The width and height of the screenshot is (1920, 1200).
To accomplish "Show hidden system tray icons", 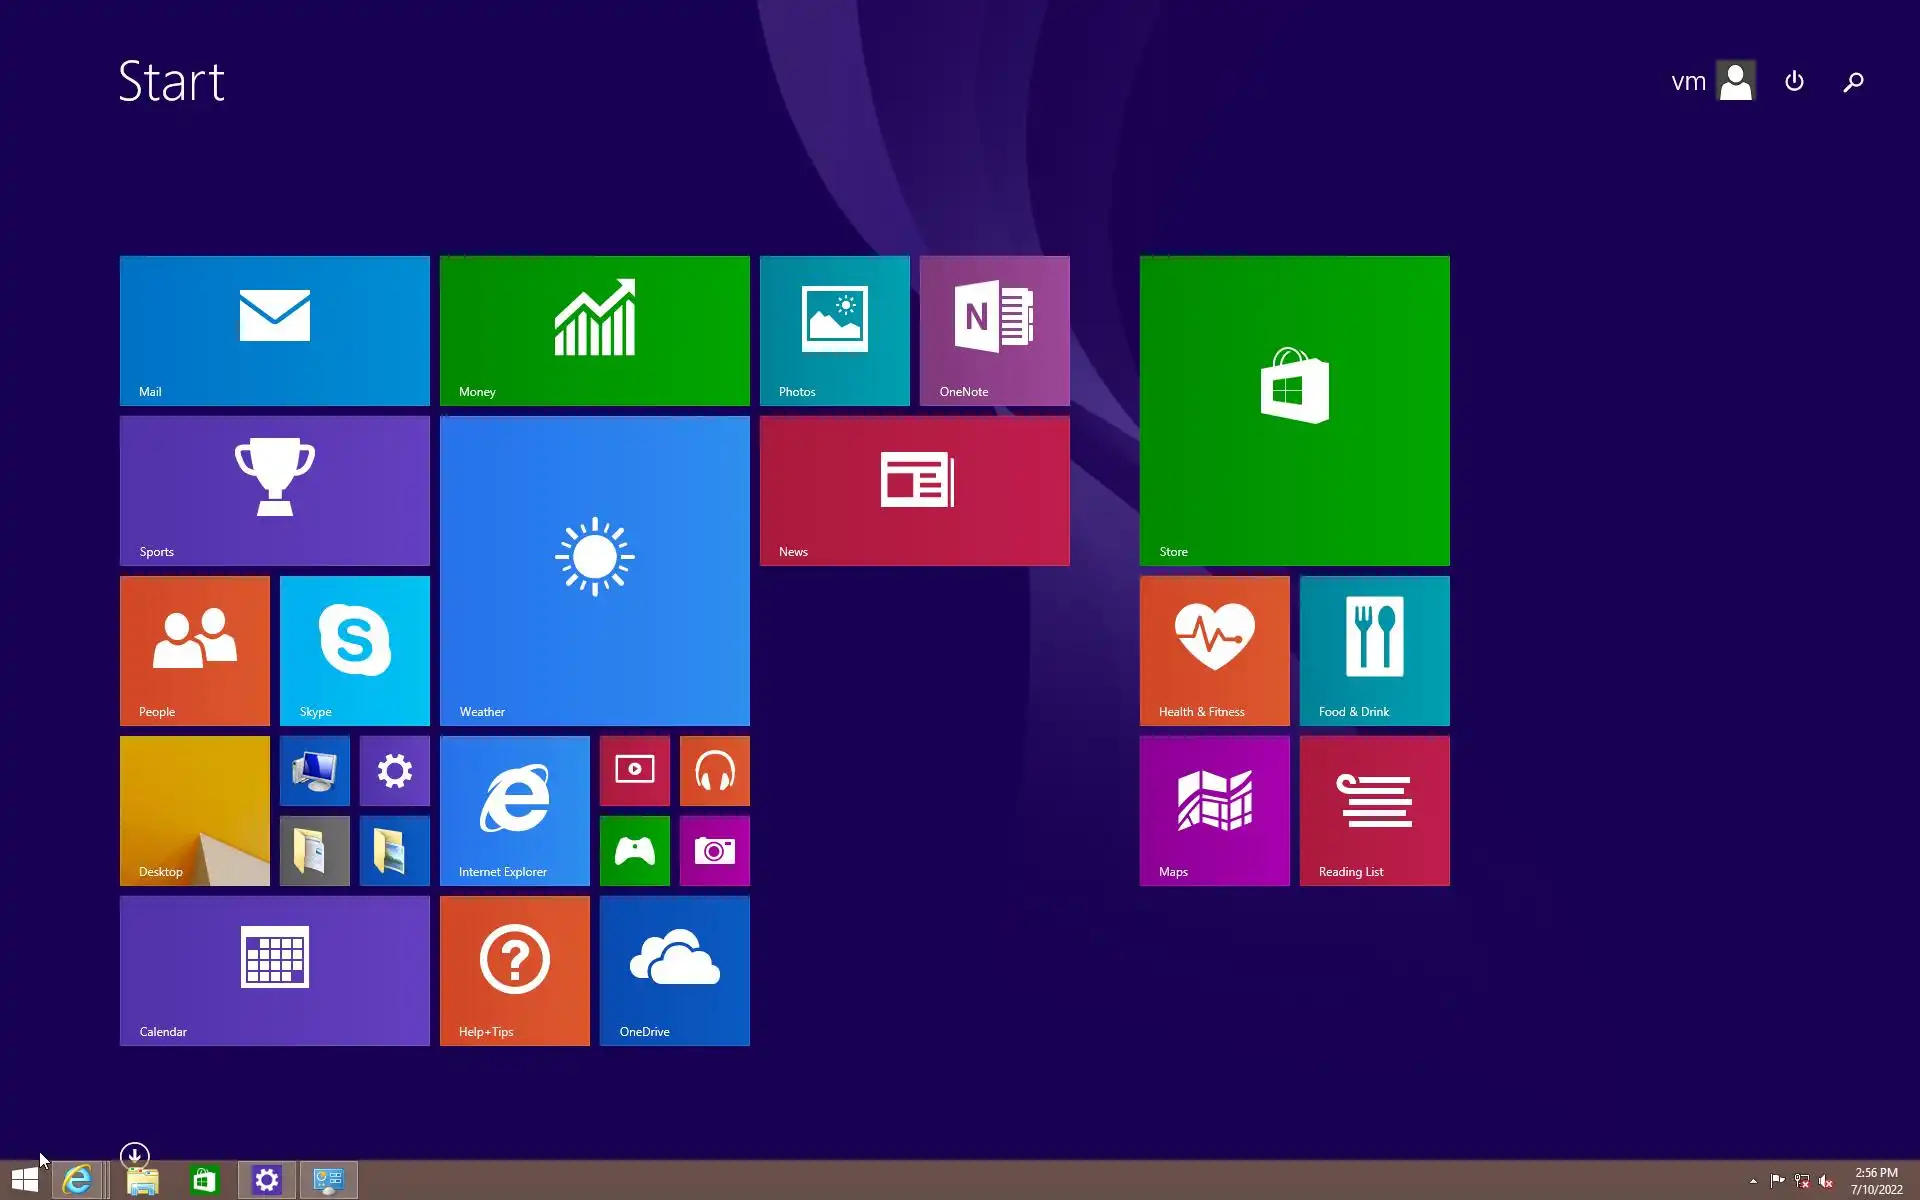I will 1753,1181.
